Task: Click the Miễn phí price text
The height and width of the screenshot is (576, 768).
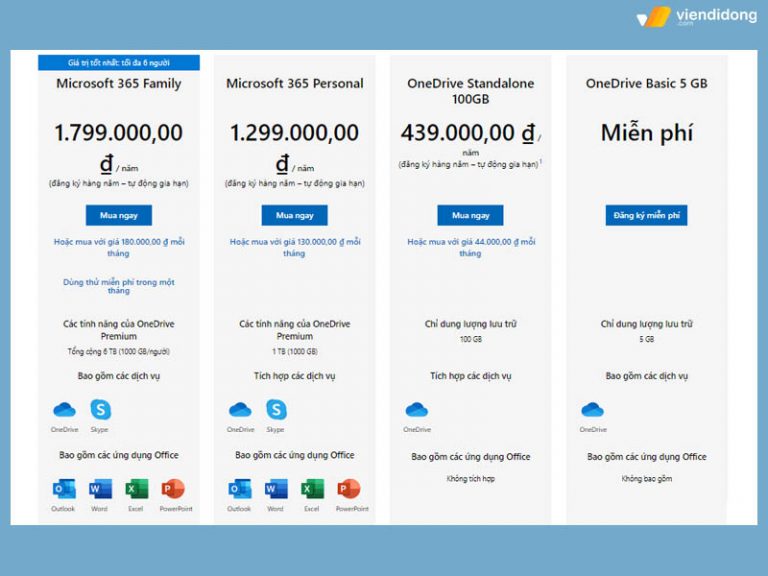Action: tap(647, 133)
